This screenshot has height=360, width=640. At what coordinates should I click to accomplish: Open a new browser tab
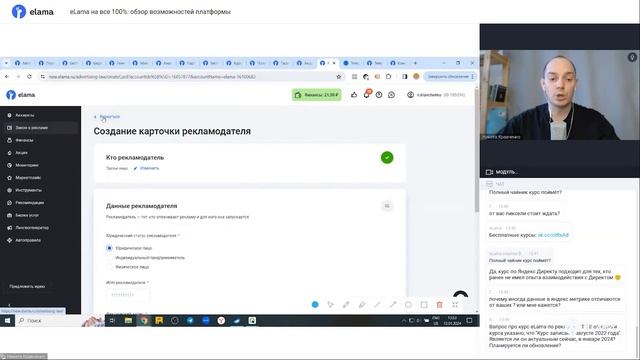pyautogui.click(x=416, y=63)
